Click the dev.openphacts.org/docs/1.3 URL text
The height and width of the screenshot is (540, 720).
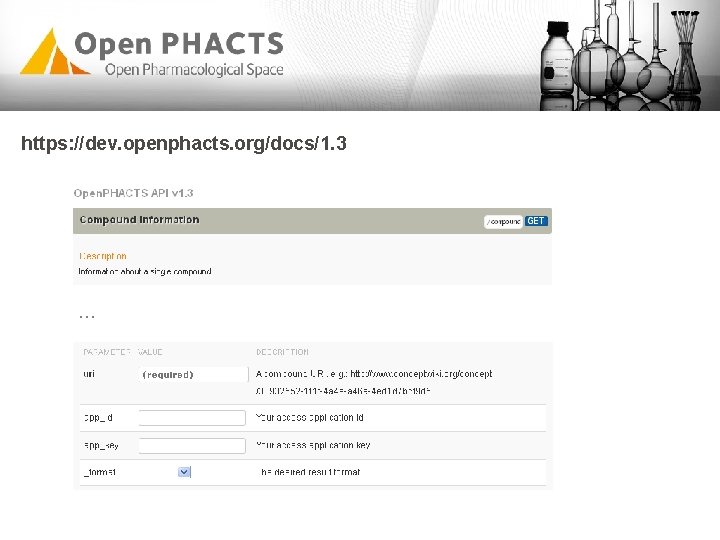(x=184, y=143)
